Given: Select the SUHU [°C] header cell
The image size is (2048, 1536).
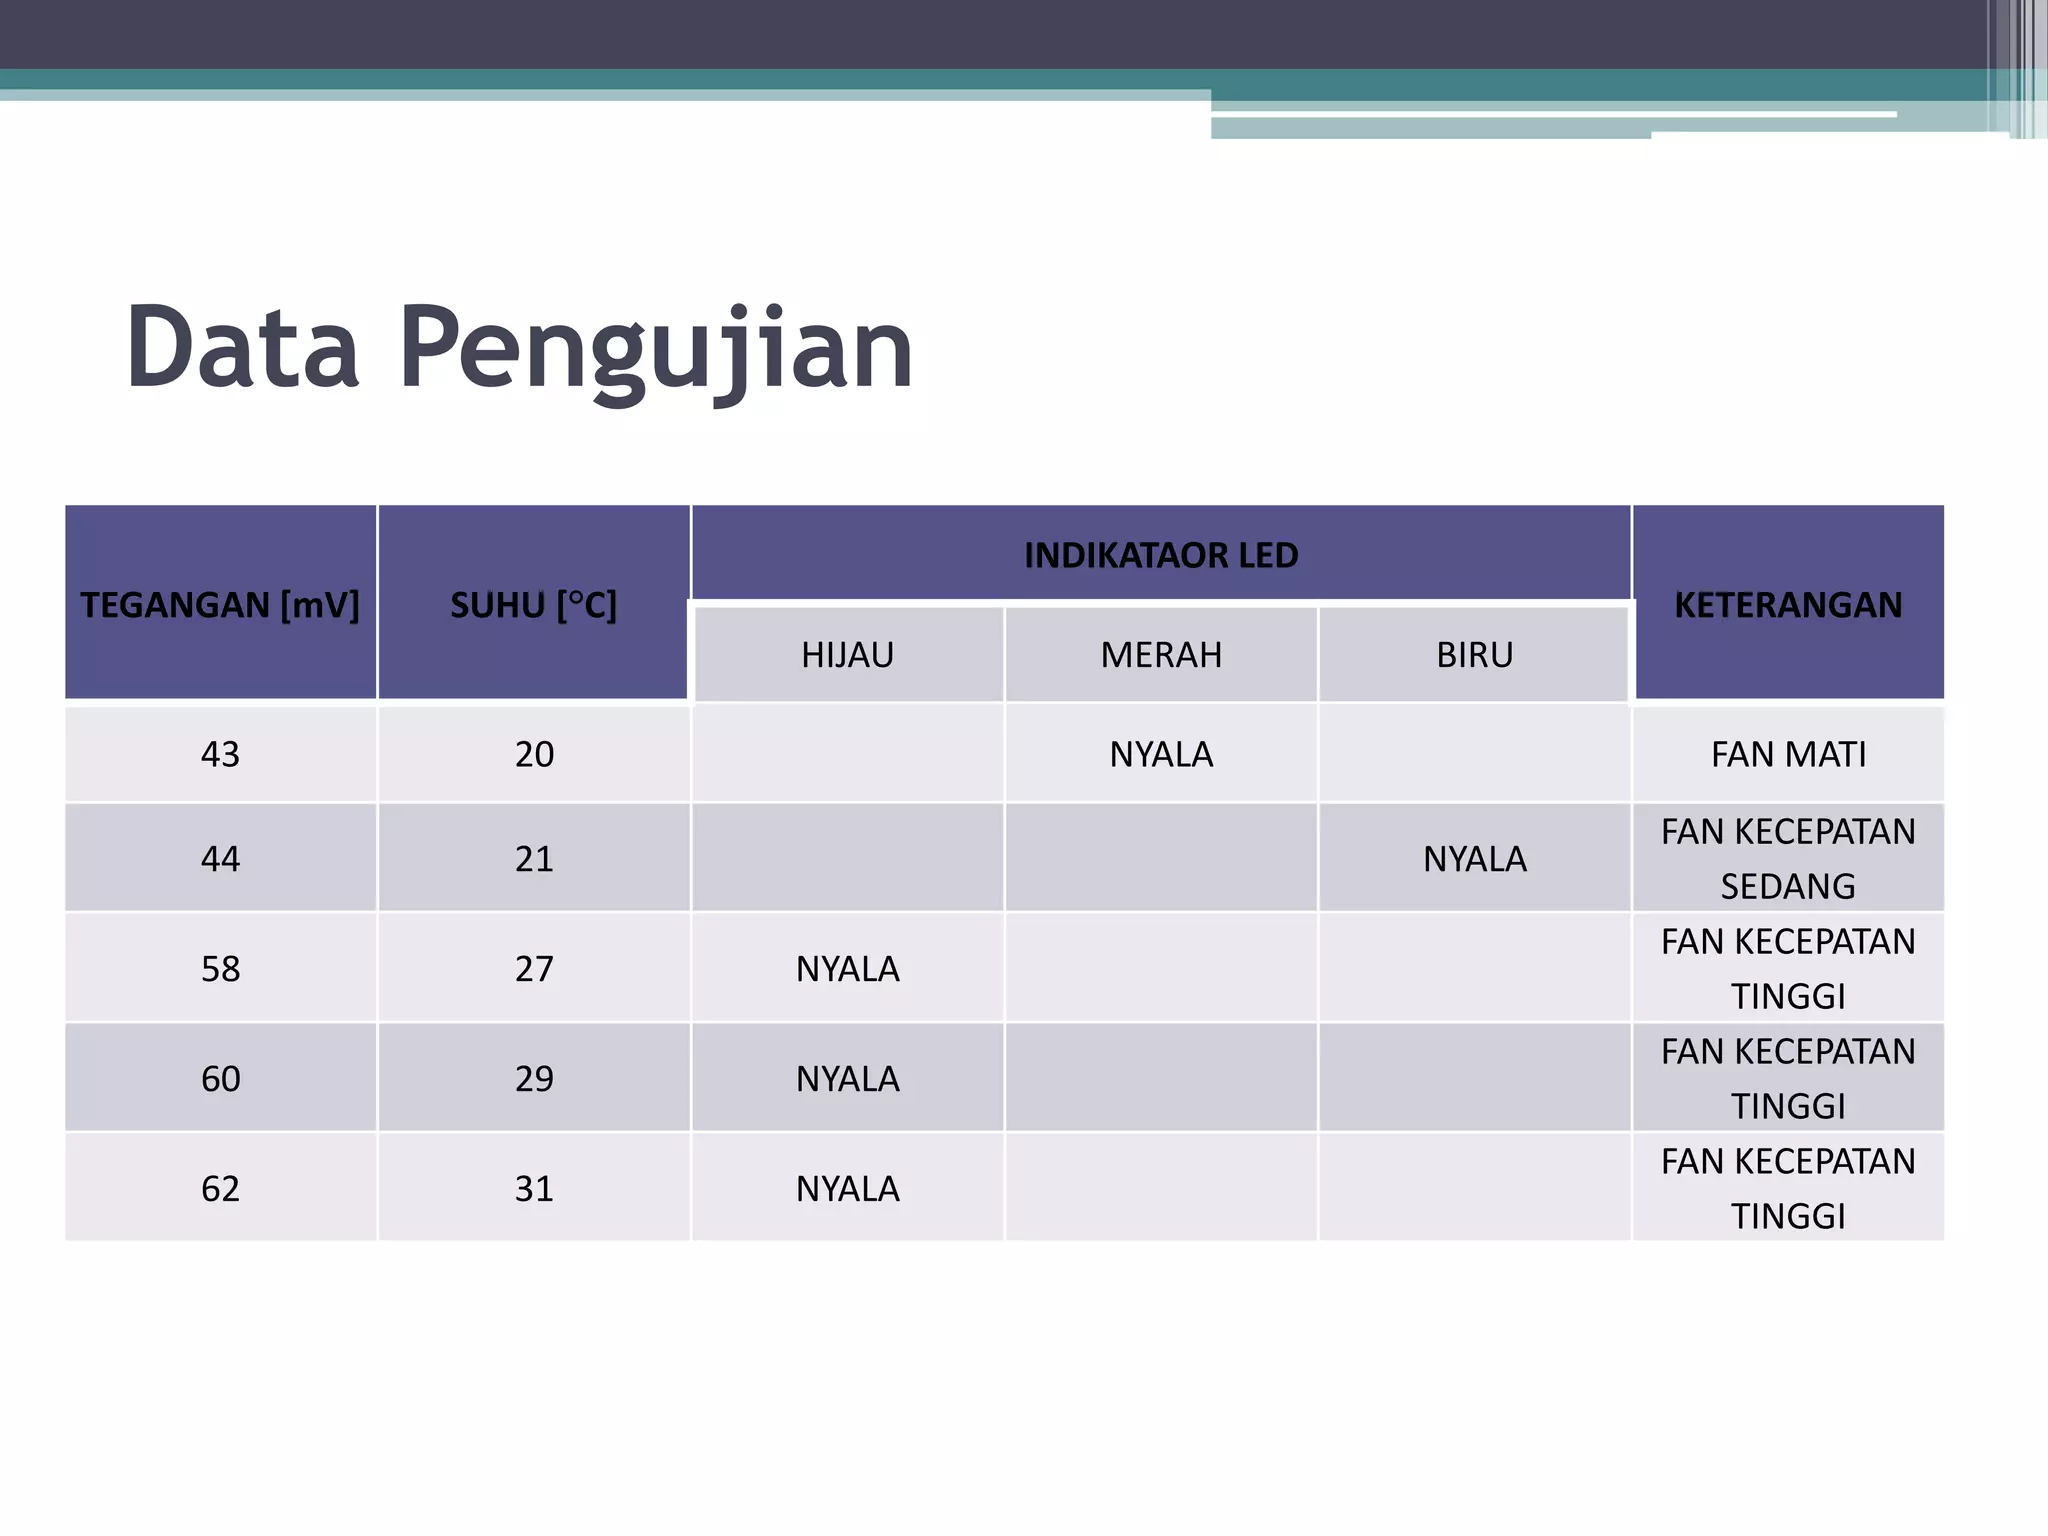Looking at the screenshot, I should [x=533, y=604].
